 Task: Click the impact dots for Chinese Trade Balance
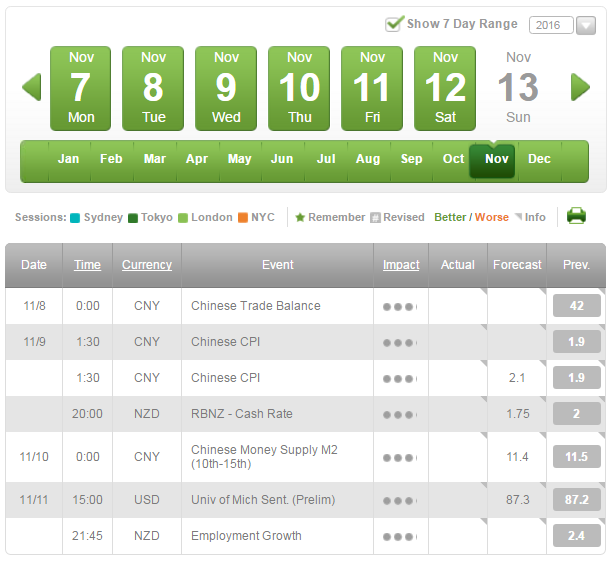(x=400, y=307)
